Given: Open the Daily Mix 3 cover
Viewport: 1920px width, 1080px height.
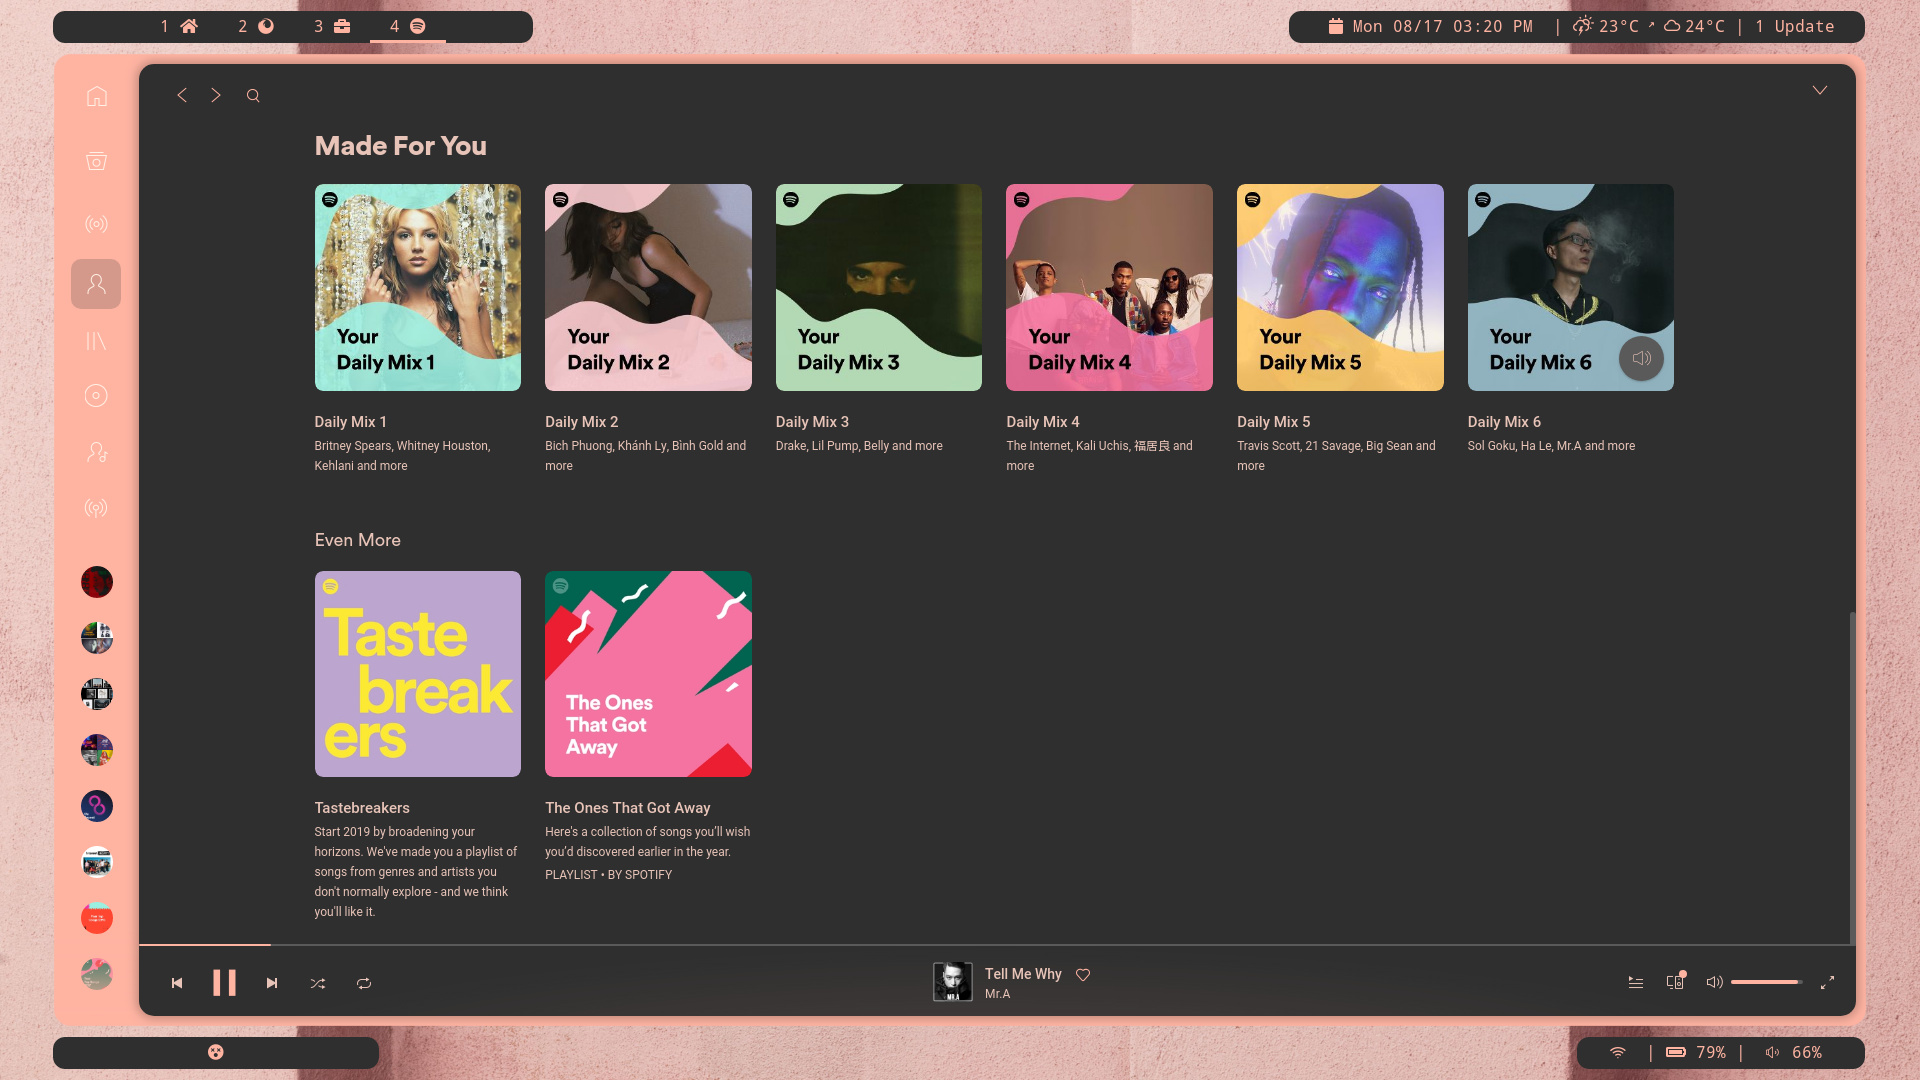Looking at the screenshot, I should [x=879, y=287].
